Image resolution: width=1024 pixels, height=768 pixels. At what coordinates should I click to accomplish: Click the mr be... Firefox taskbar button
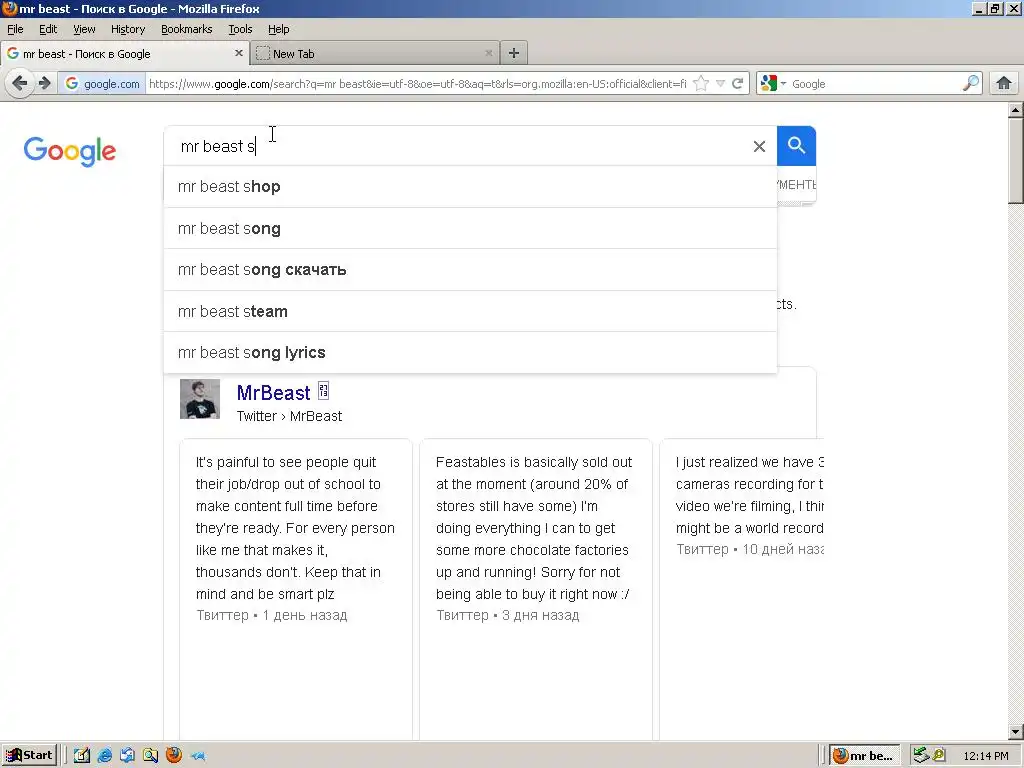pos(865,756)
